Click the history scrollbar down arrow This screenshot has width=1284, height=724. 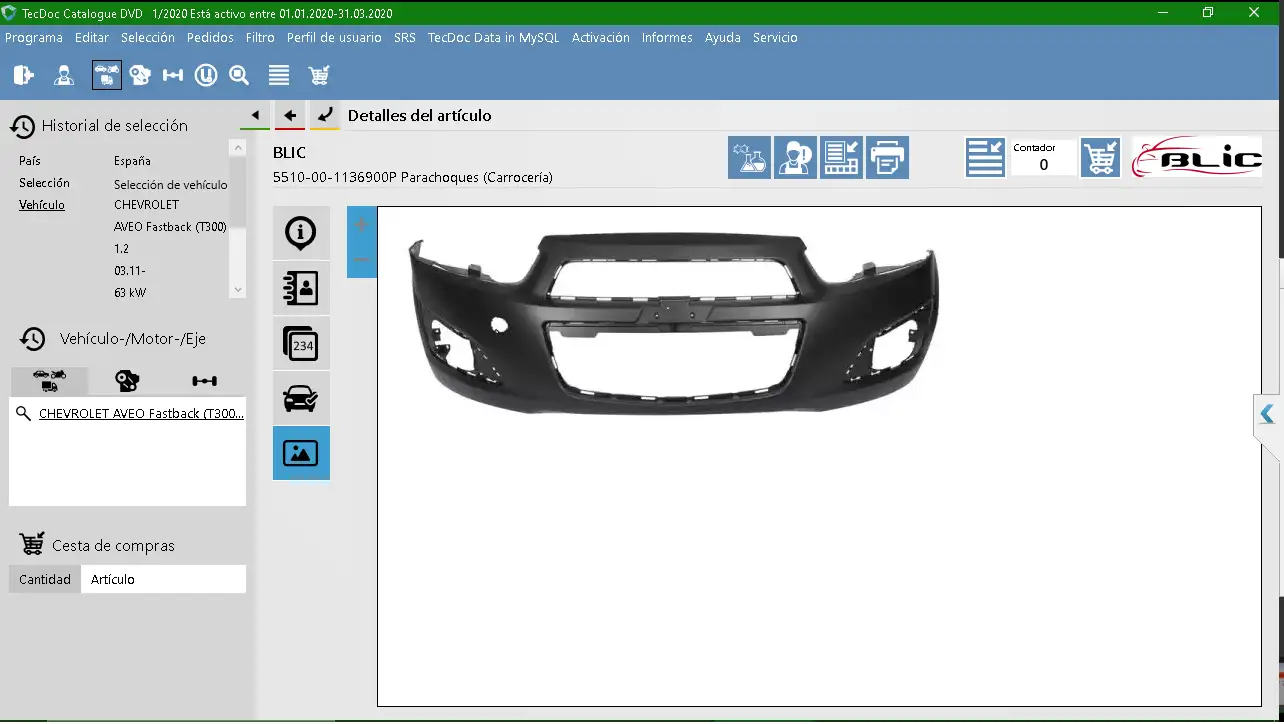pyautogui.click(x=238, y=290)
